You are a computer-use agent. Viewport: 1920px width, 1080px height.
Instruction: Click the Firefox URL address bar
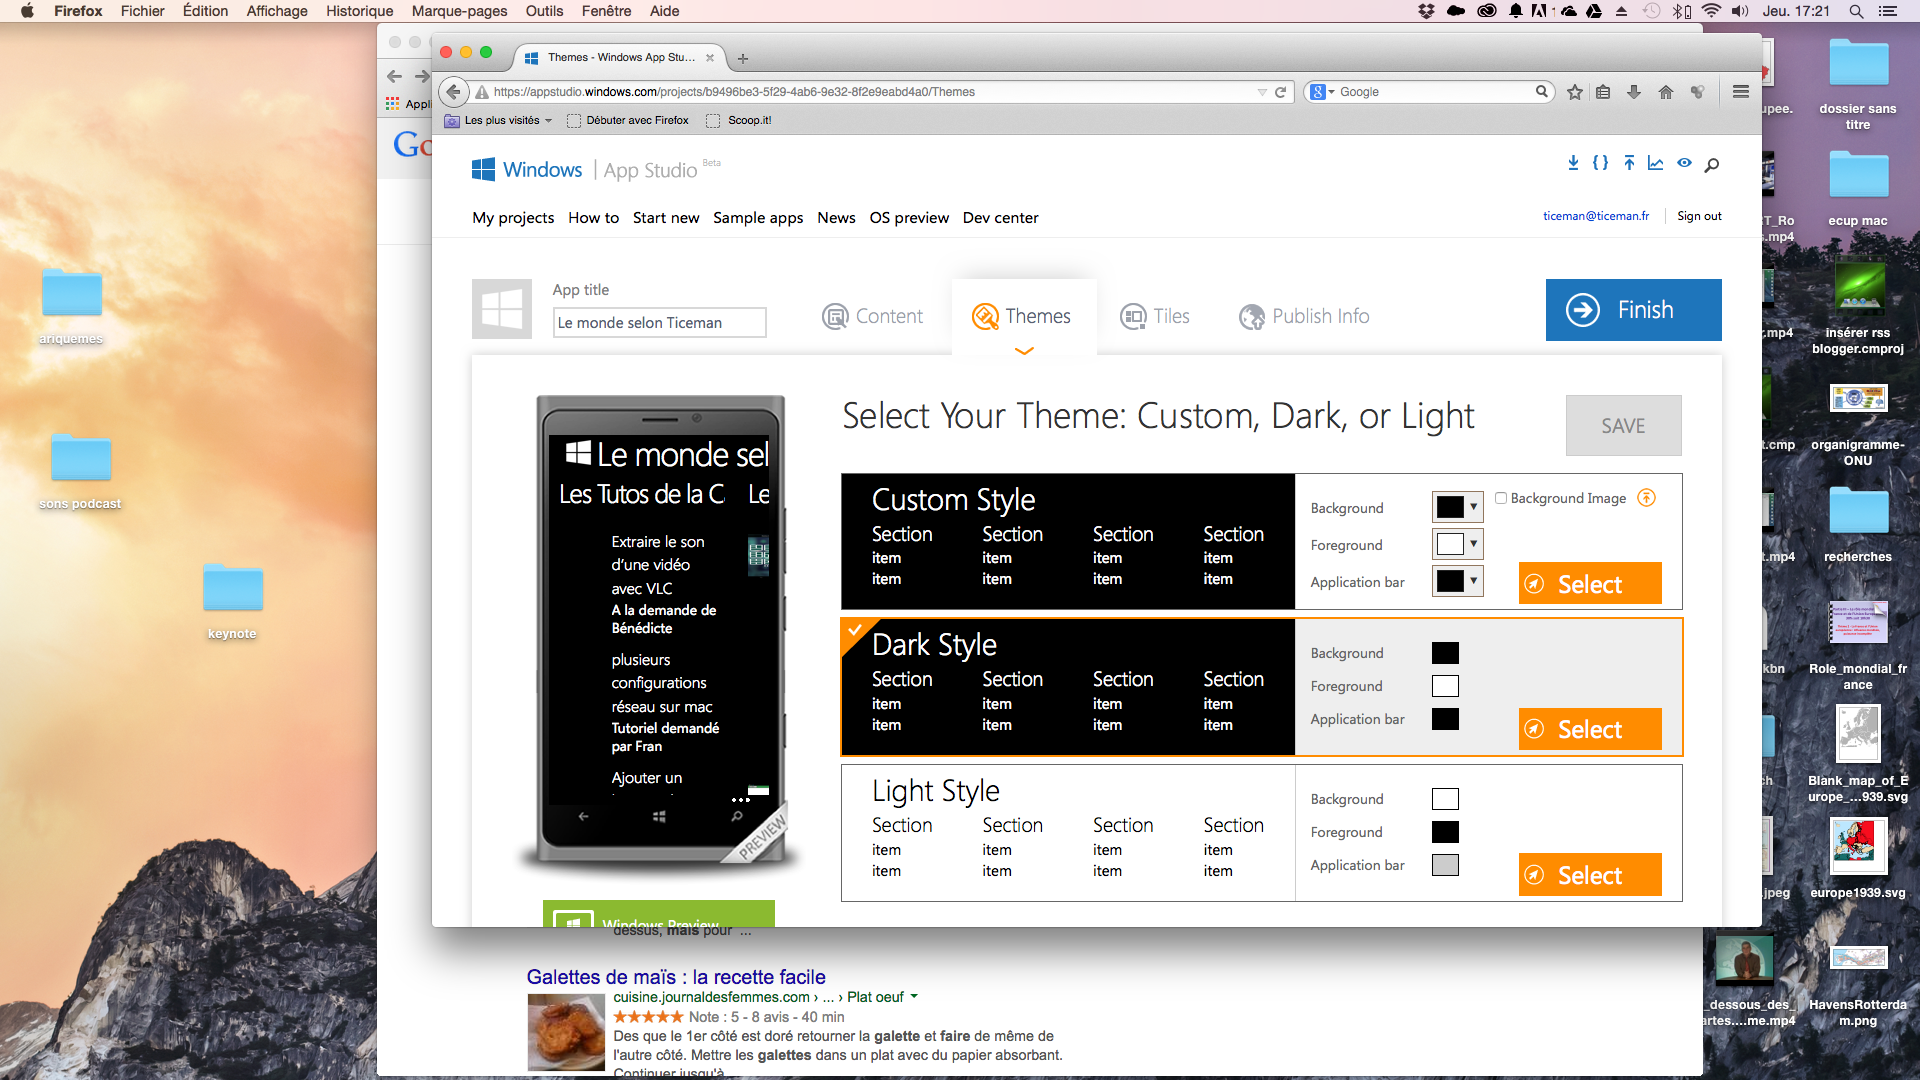[870, 92]
